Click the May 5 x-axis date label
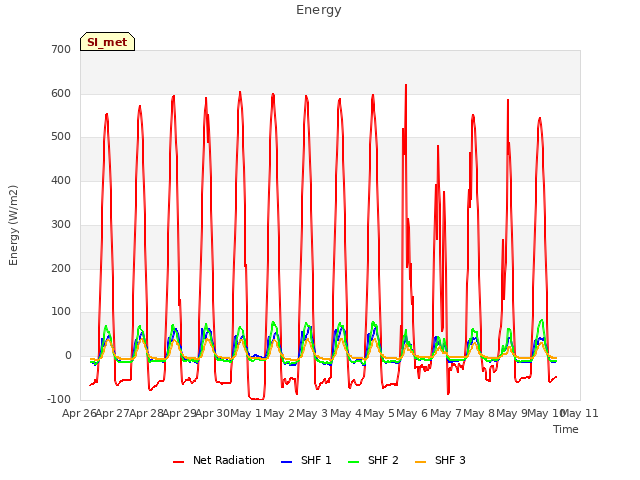 (x=379, y=413)
